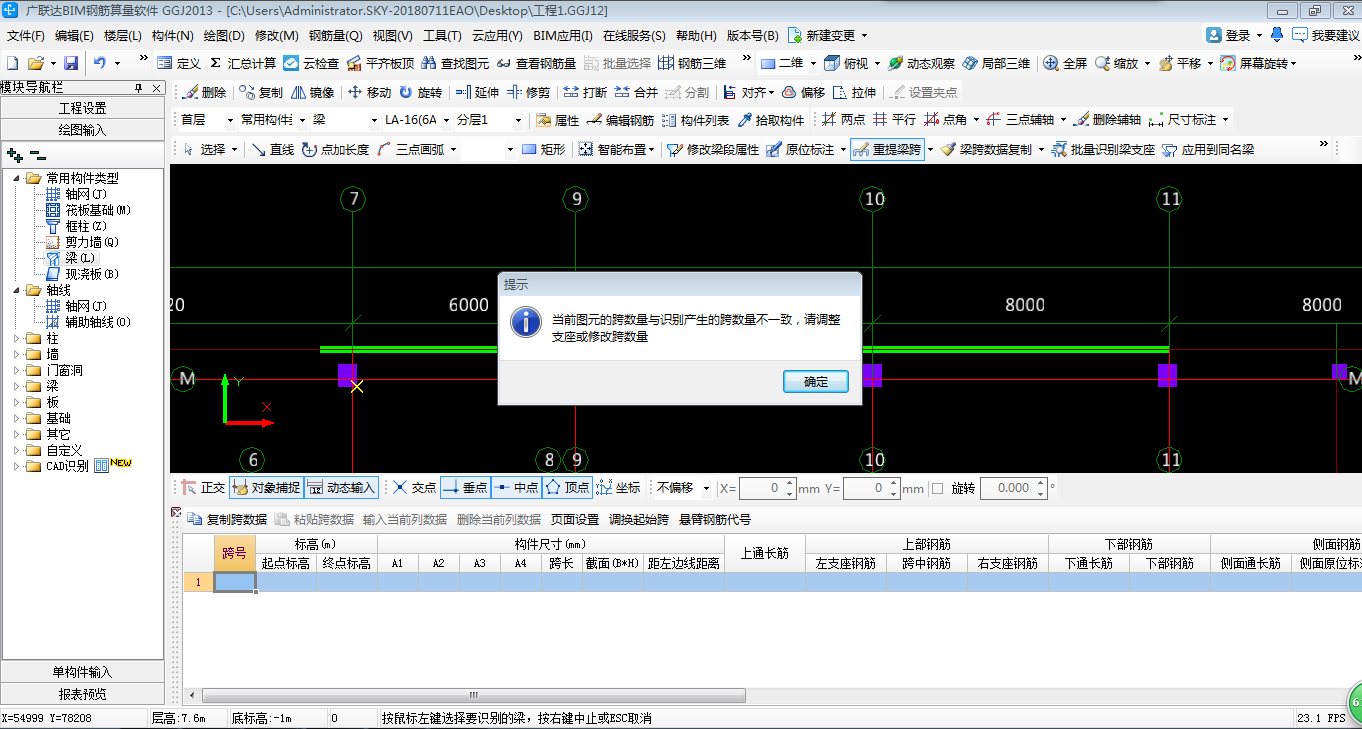Image resolution: width=1362 pixels, height=729 pixels.
Task: Click 输入当前列数据 button
Action: tap(406, 519)
